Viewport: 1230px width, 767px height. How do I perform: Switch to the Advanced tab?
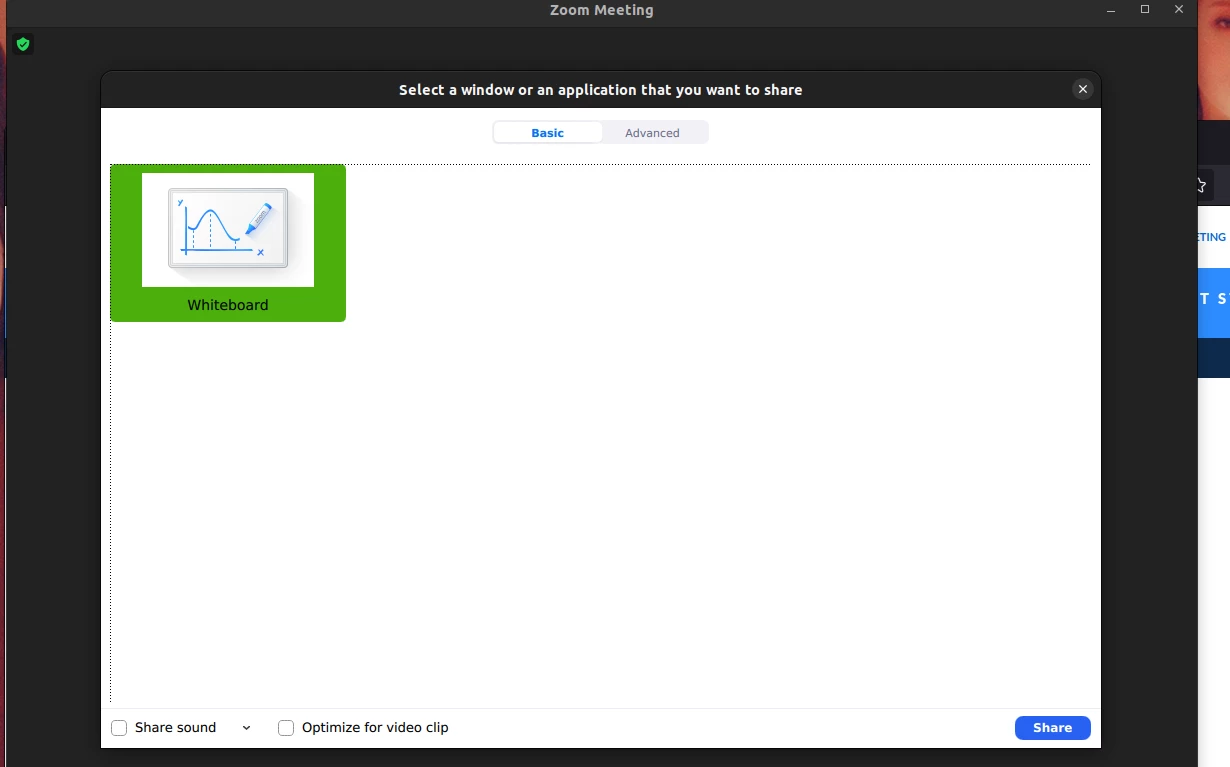click(652, 133)
